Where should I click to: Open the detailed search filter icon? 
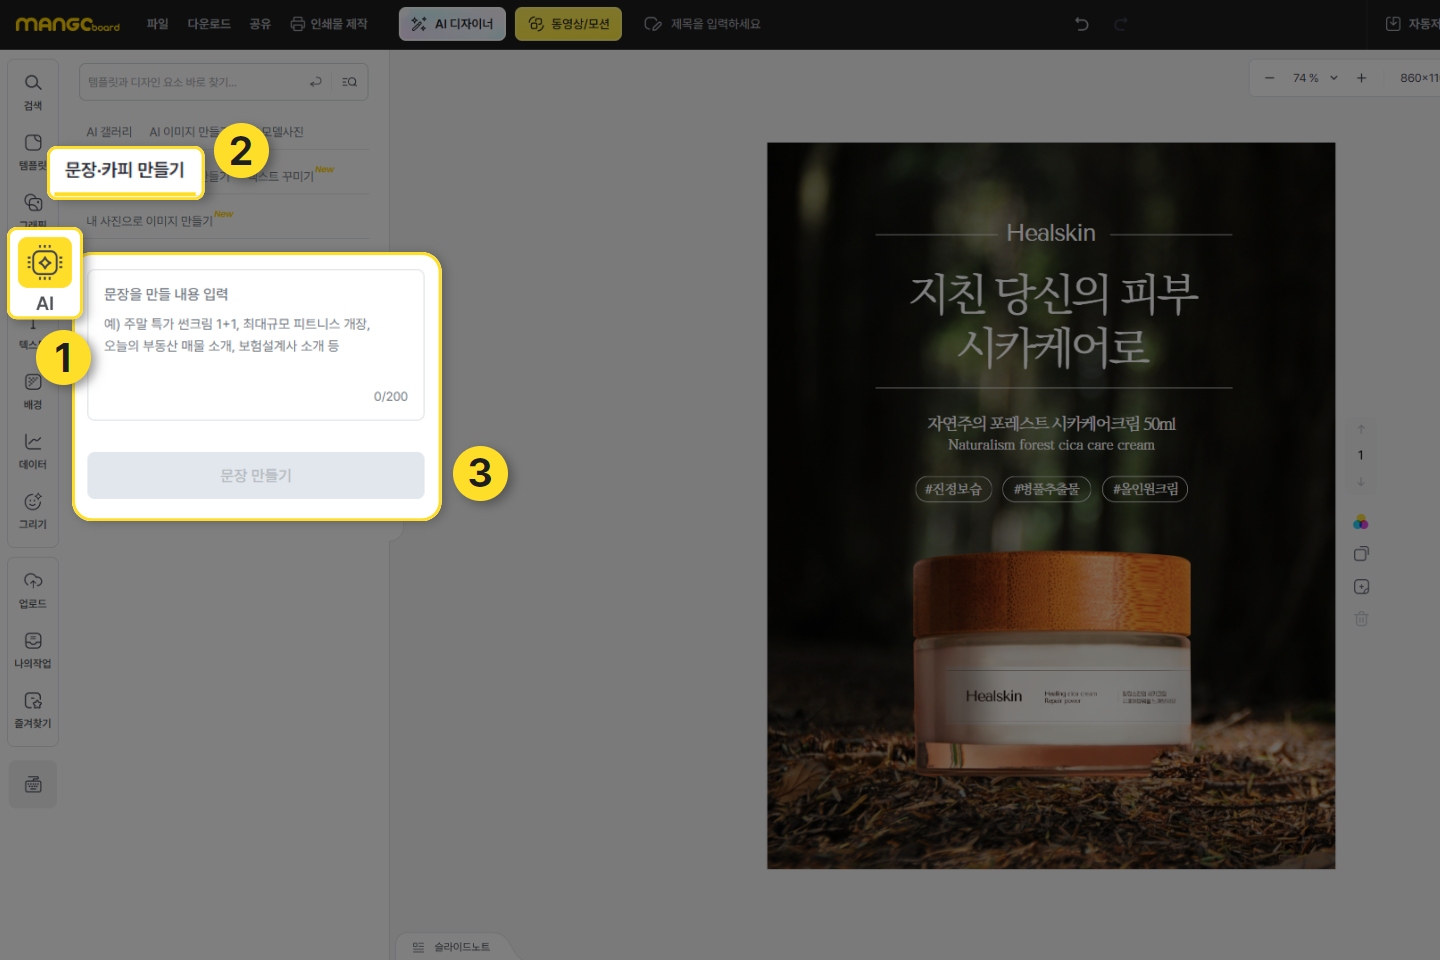pos(349,82)
